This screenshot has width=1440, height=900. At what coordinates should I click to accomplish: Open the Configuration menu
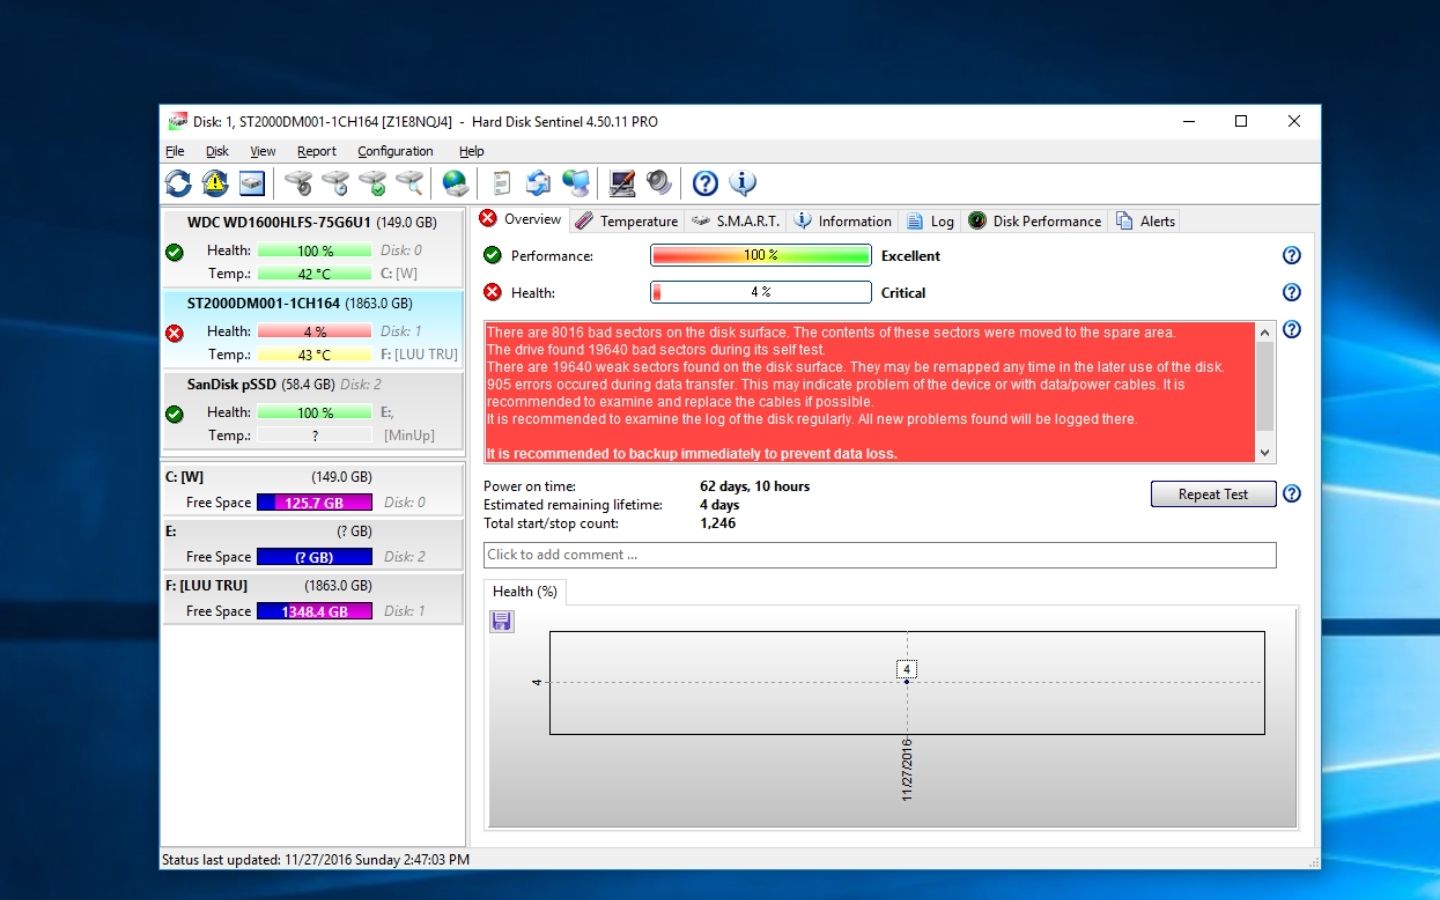(395, 151)
